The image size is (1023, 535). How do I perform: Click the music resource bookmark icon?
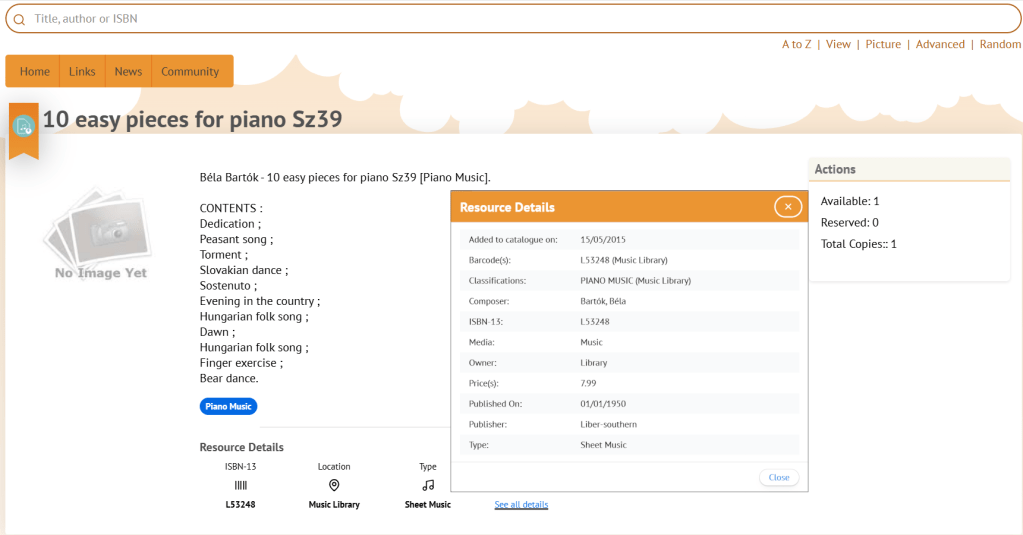tap(23, 127)
